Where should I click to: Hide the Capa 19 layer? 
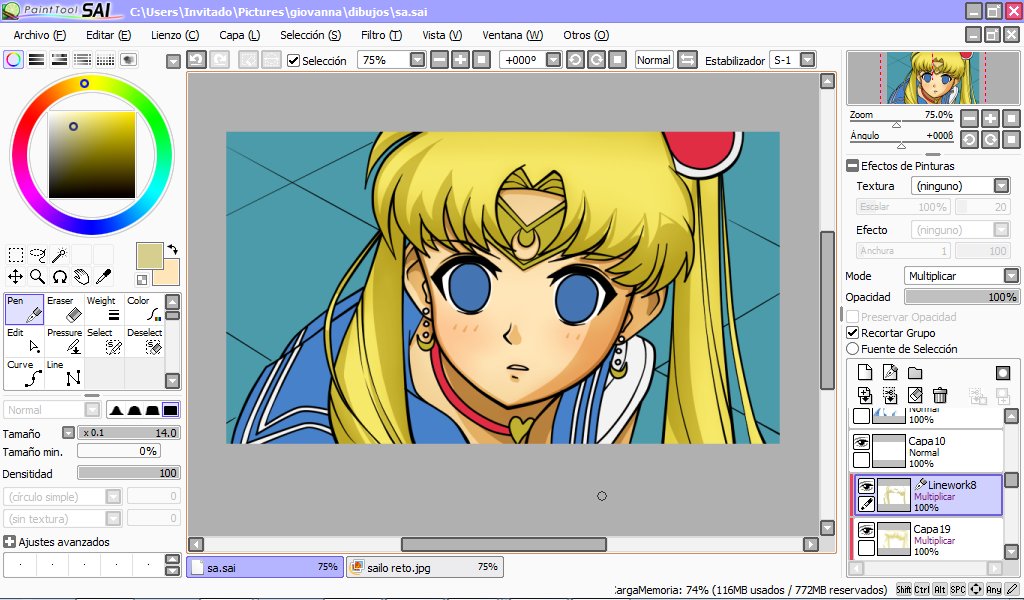[866, 530]
